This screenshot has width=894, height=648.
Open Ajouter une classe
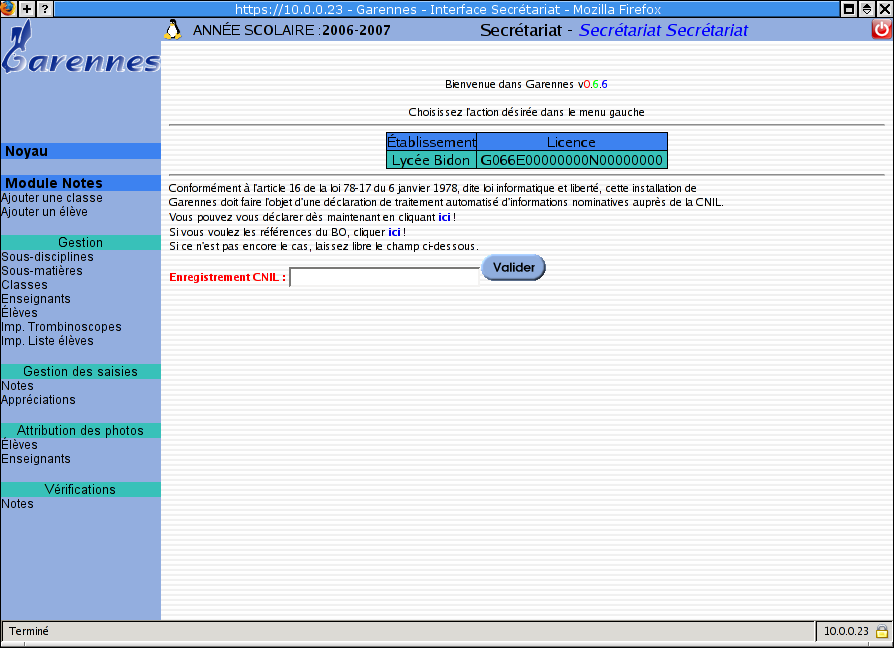pos(52,198)
